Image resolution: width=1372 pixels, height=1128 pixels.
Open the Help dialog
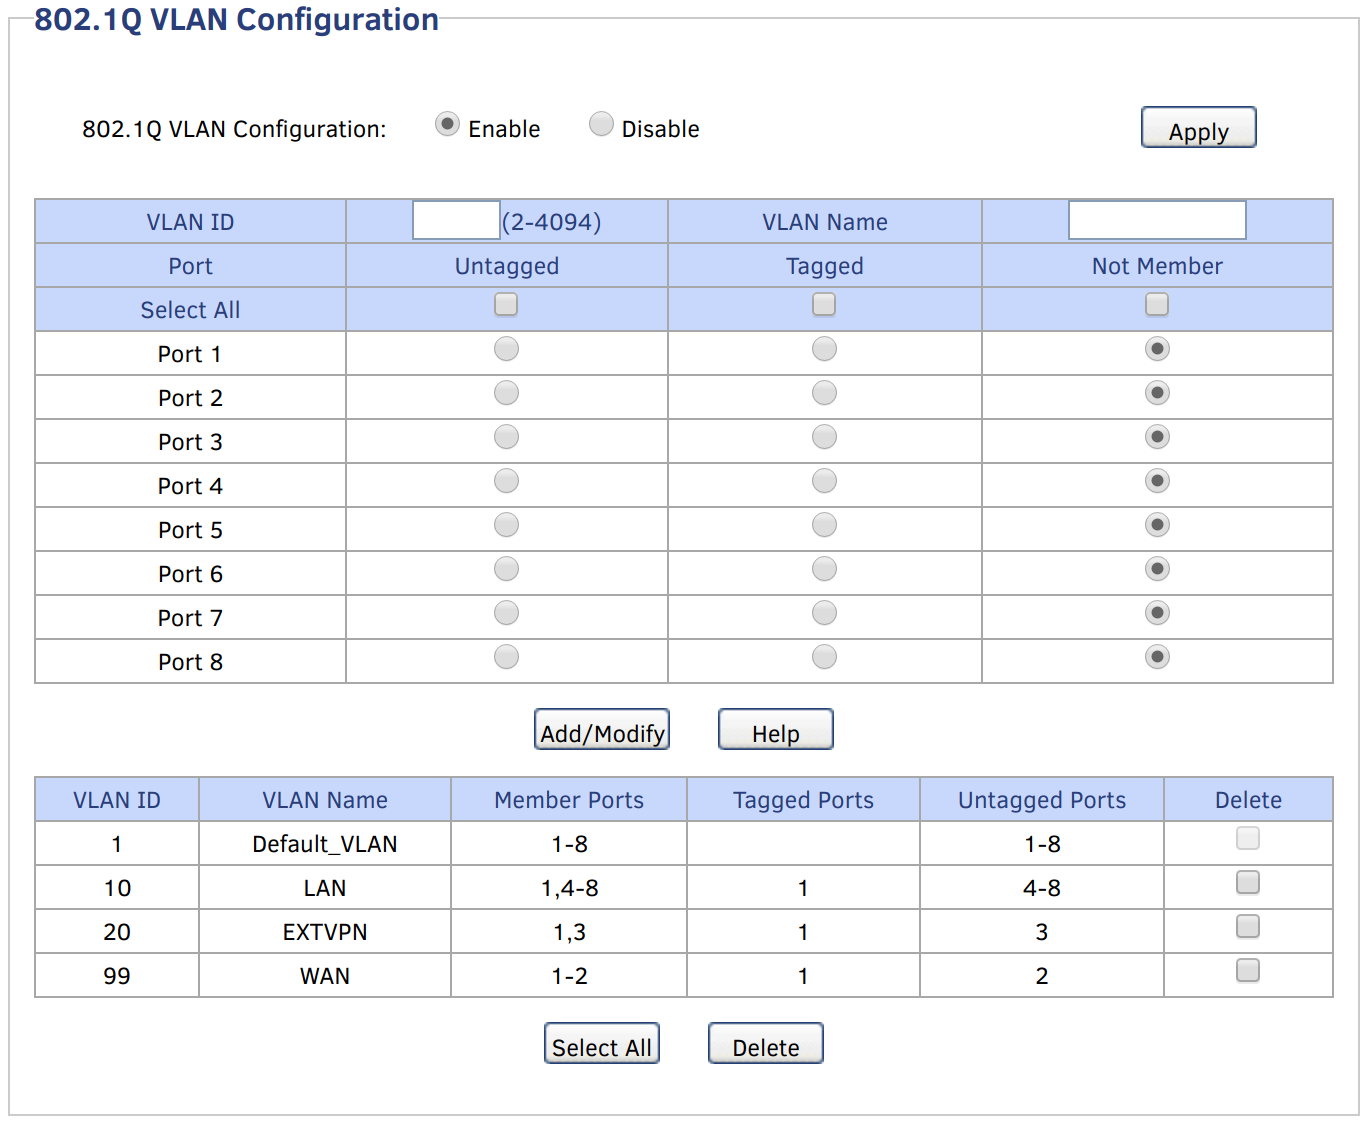click(x=775, y=730)
